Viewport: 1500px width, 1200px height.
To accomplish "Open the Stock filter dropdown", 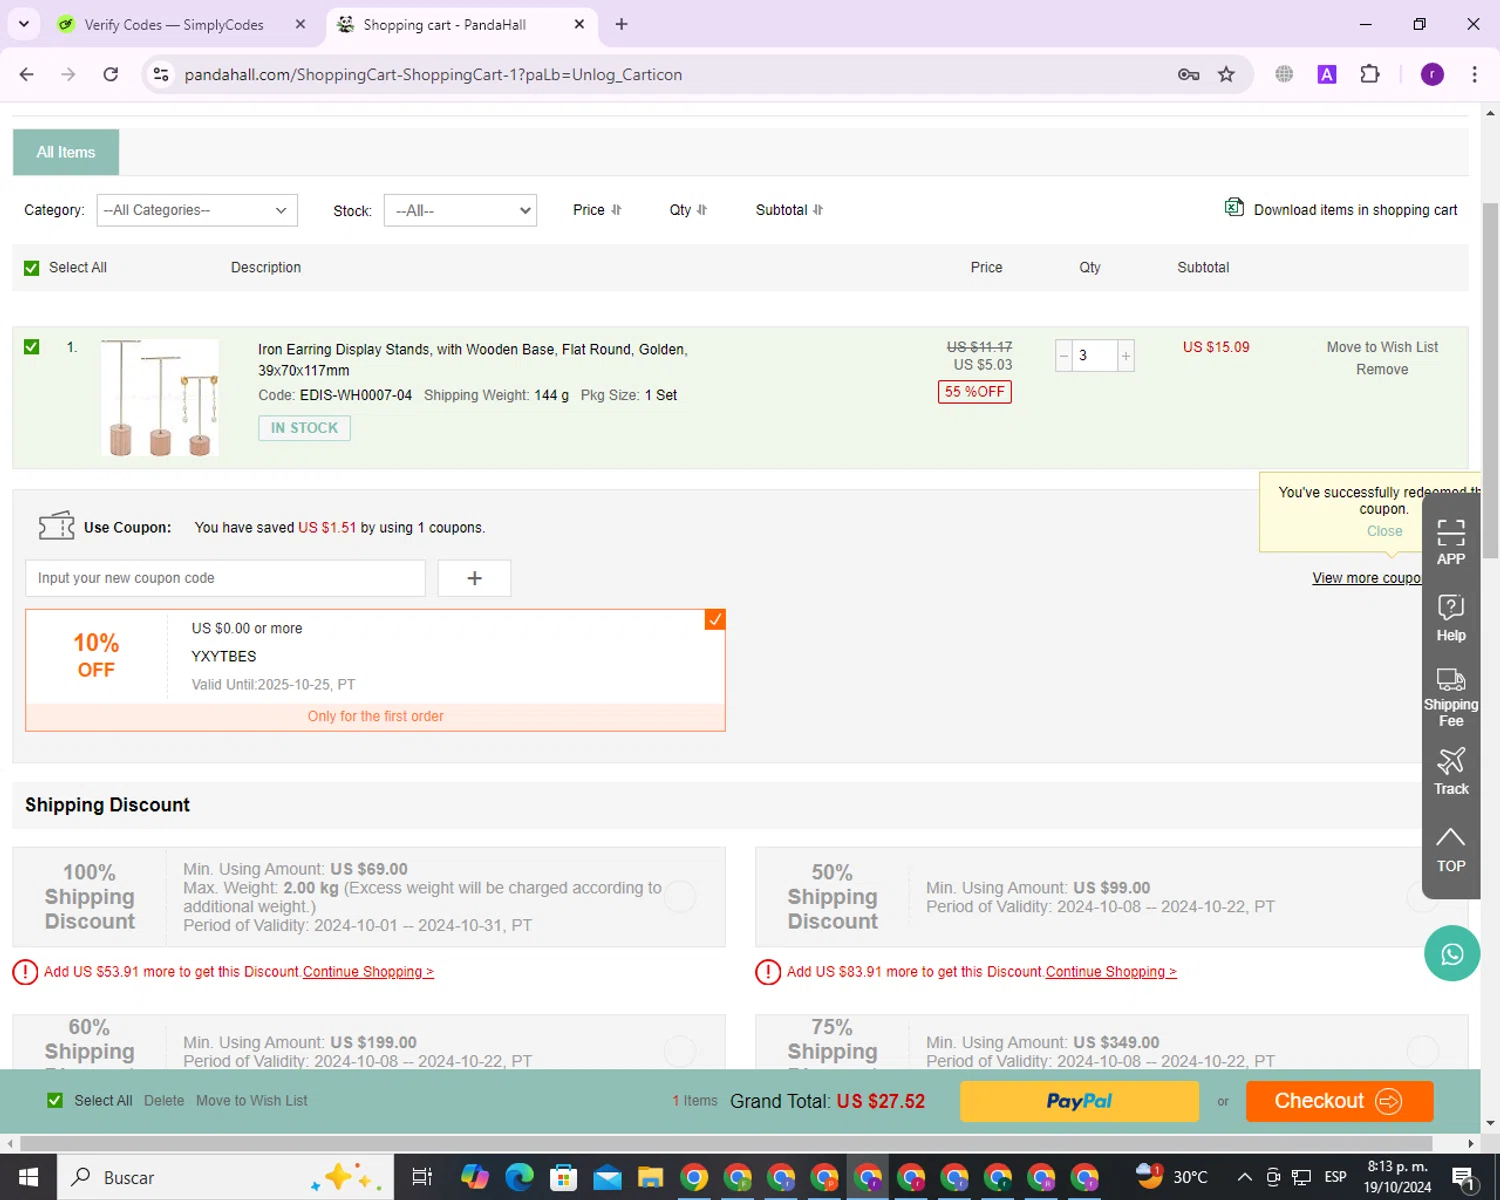I will (x=460, y=210).
